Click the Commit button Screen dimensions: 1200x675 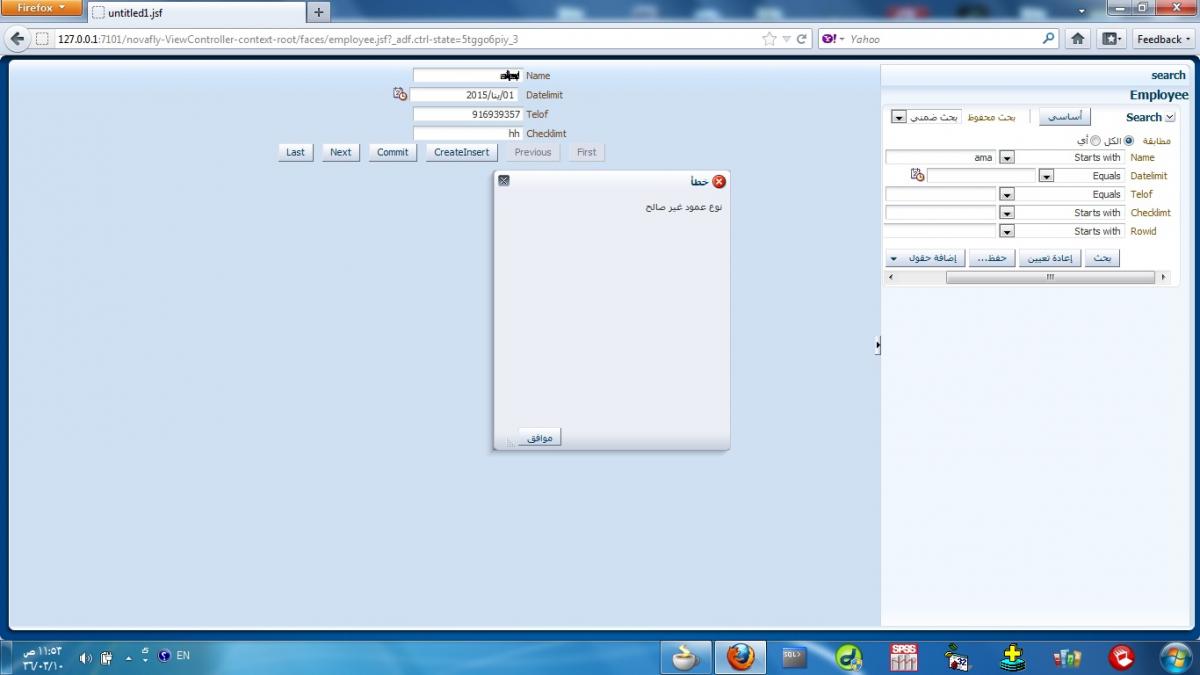pyautogui.click(x=392, y=152)
